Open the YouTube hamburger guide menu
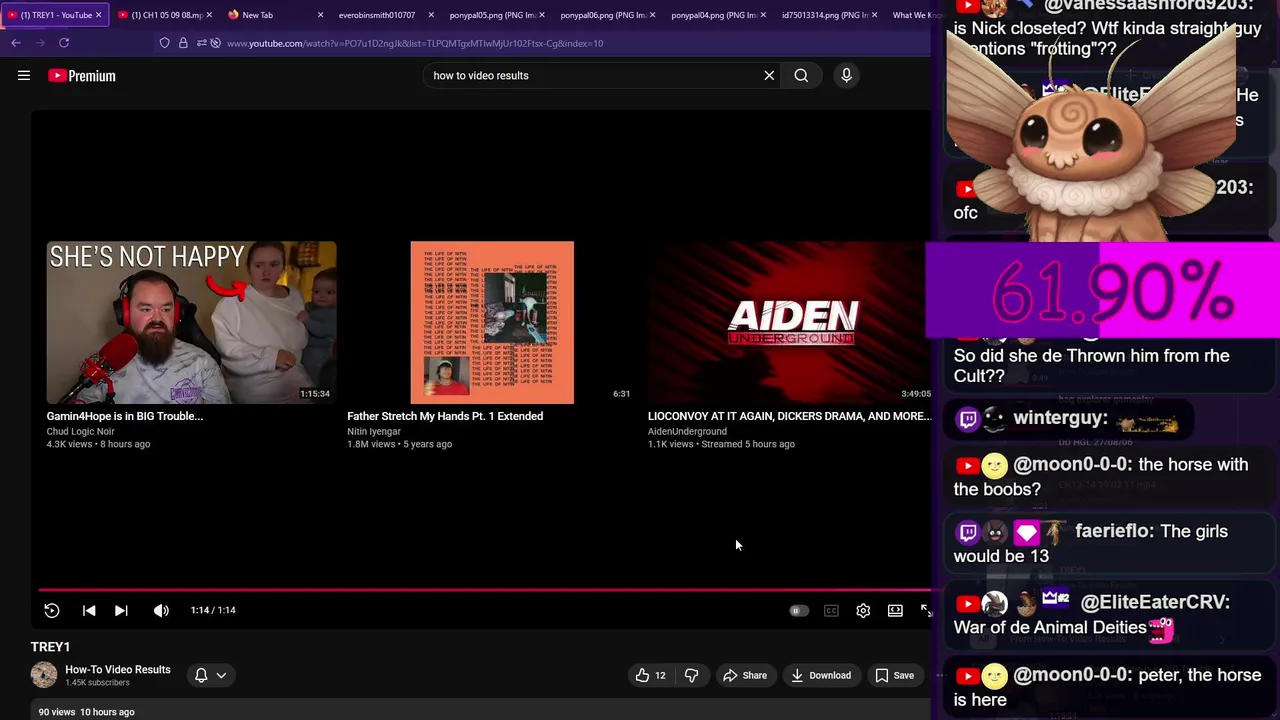Viewport: 1280px width, 720px height. tap(24, 75)
